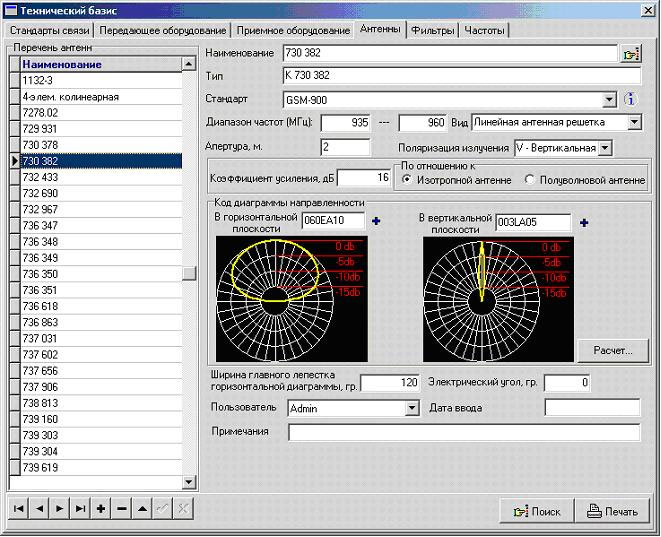Click the edit record up-triangle button

[142, 509]
